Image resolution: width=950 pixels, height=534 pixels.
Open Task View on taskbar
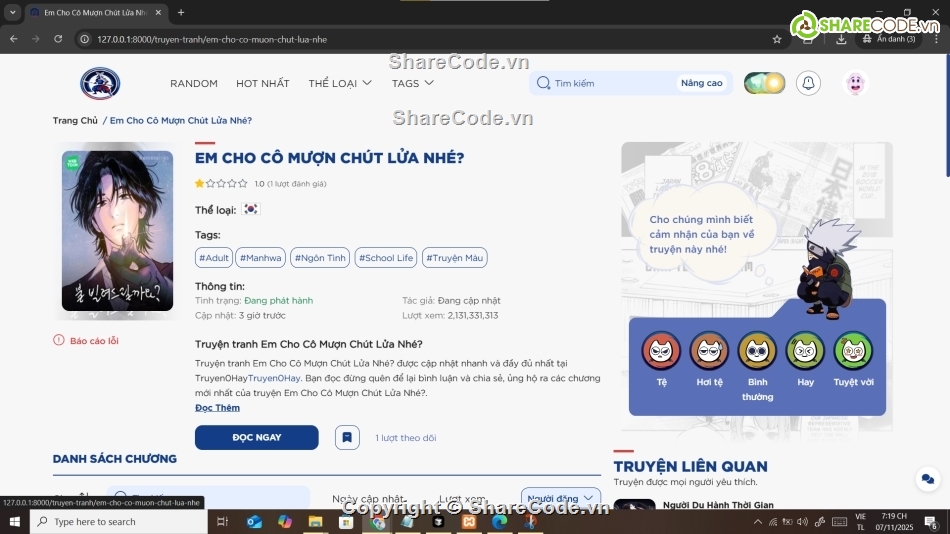[222, 521]
